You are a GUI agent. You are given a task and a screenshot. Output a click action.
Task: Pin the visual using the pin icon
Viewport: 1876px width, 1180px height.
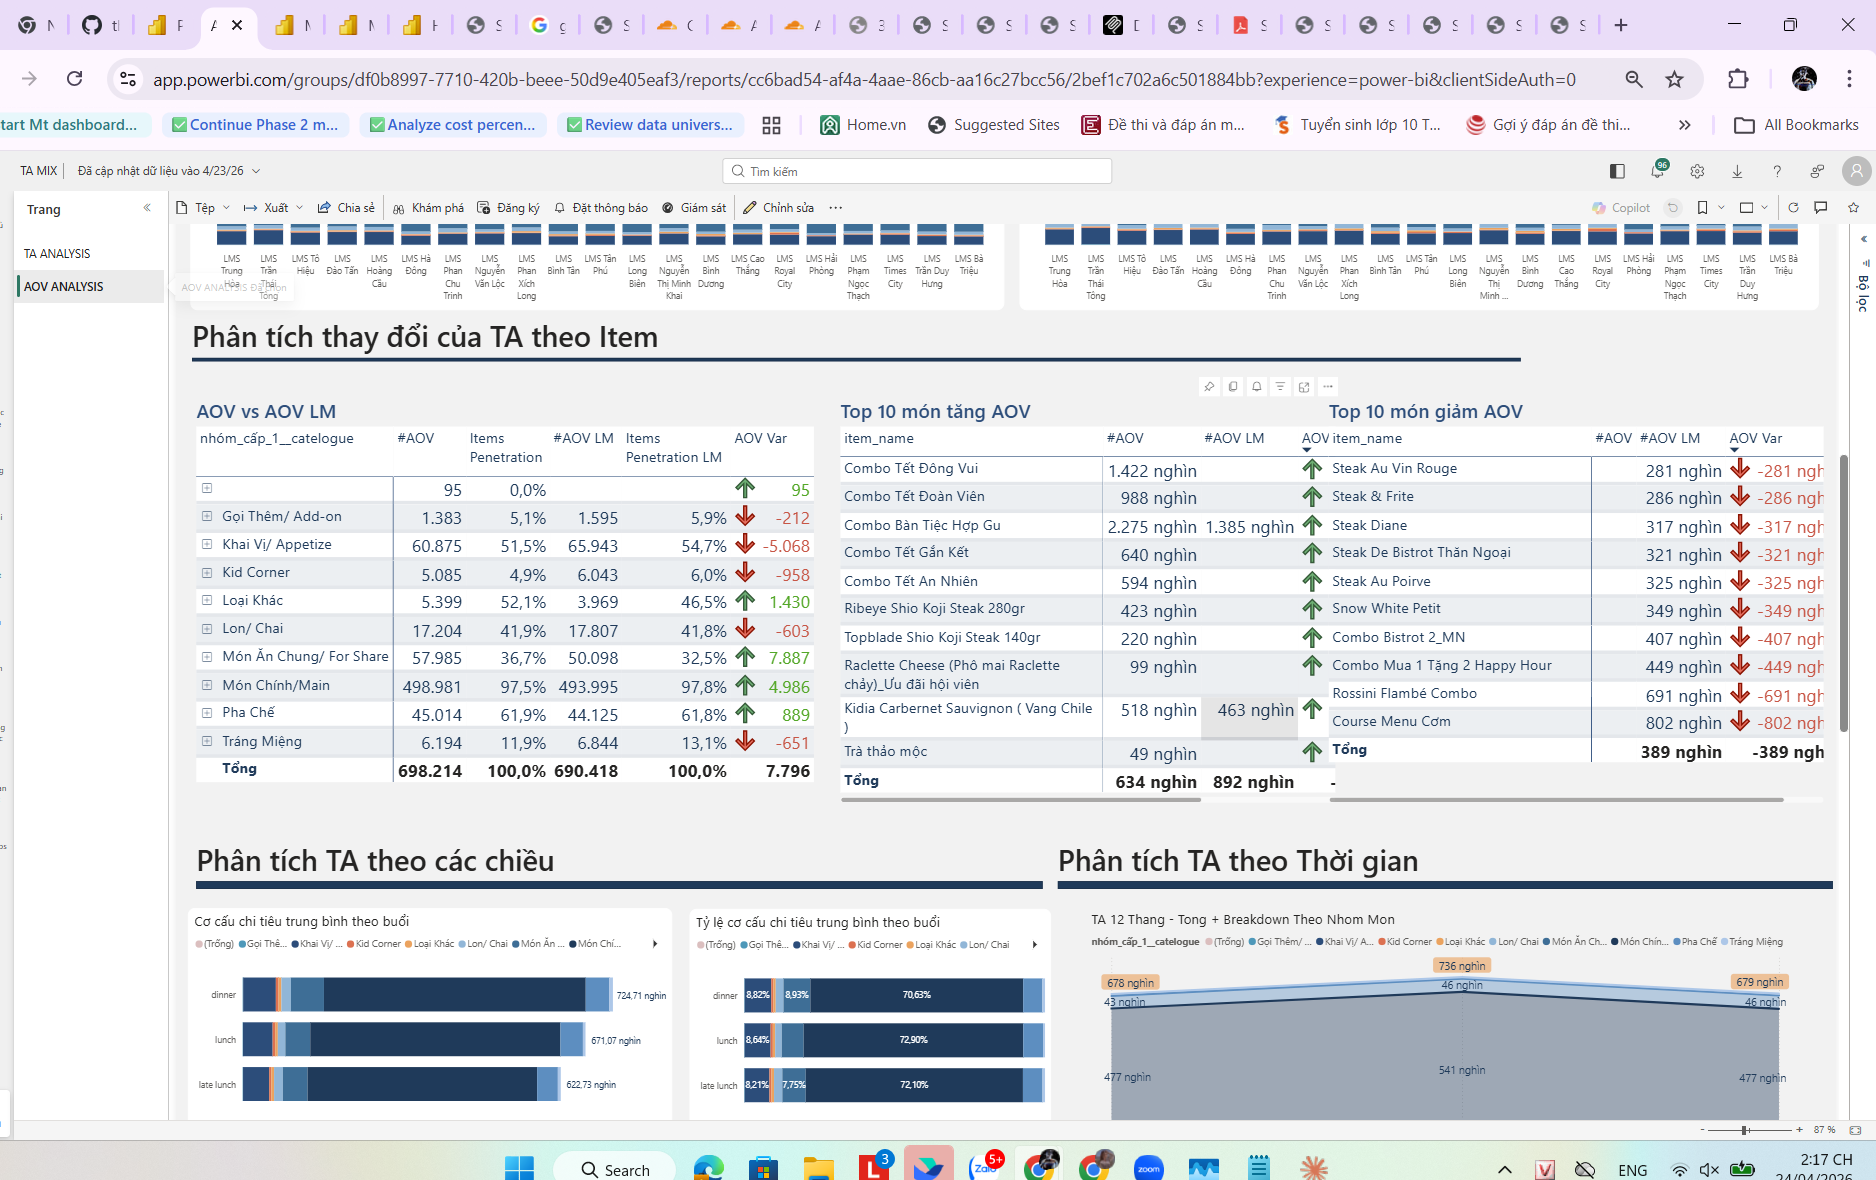tap(1209, 387)
